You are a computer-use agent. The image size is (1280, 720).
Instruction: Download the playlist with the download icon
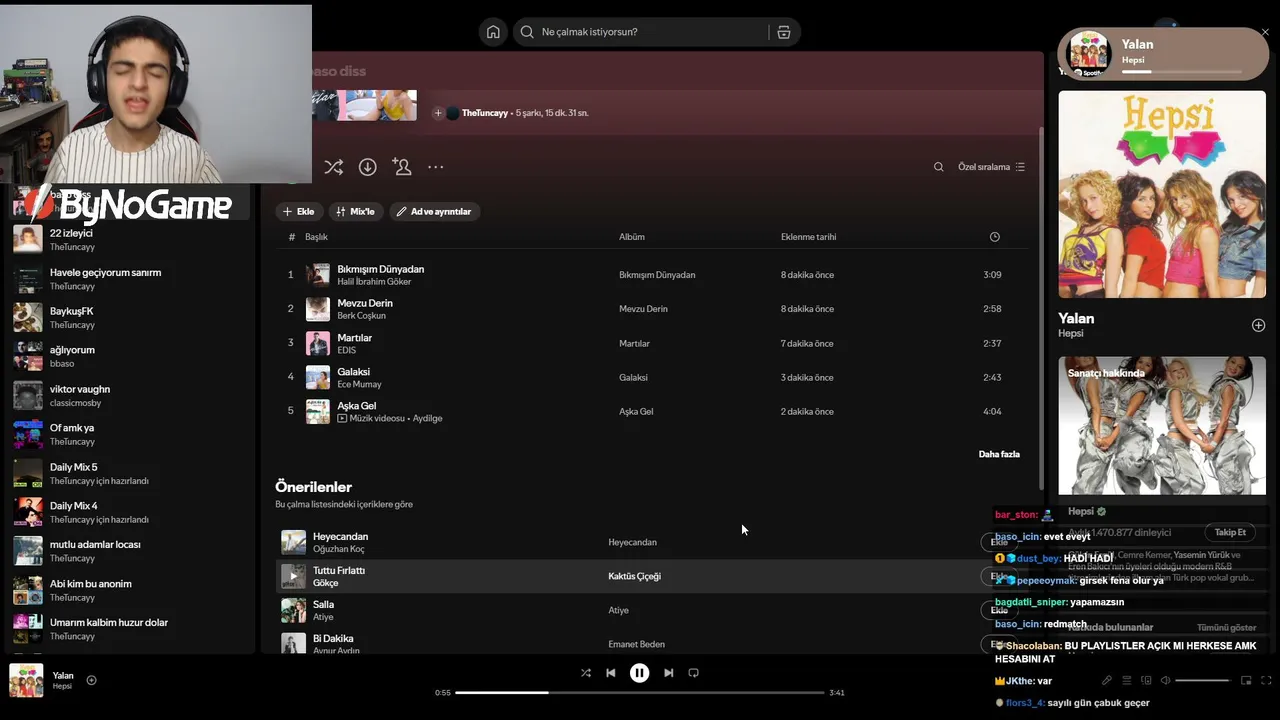click(368, 167)
